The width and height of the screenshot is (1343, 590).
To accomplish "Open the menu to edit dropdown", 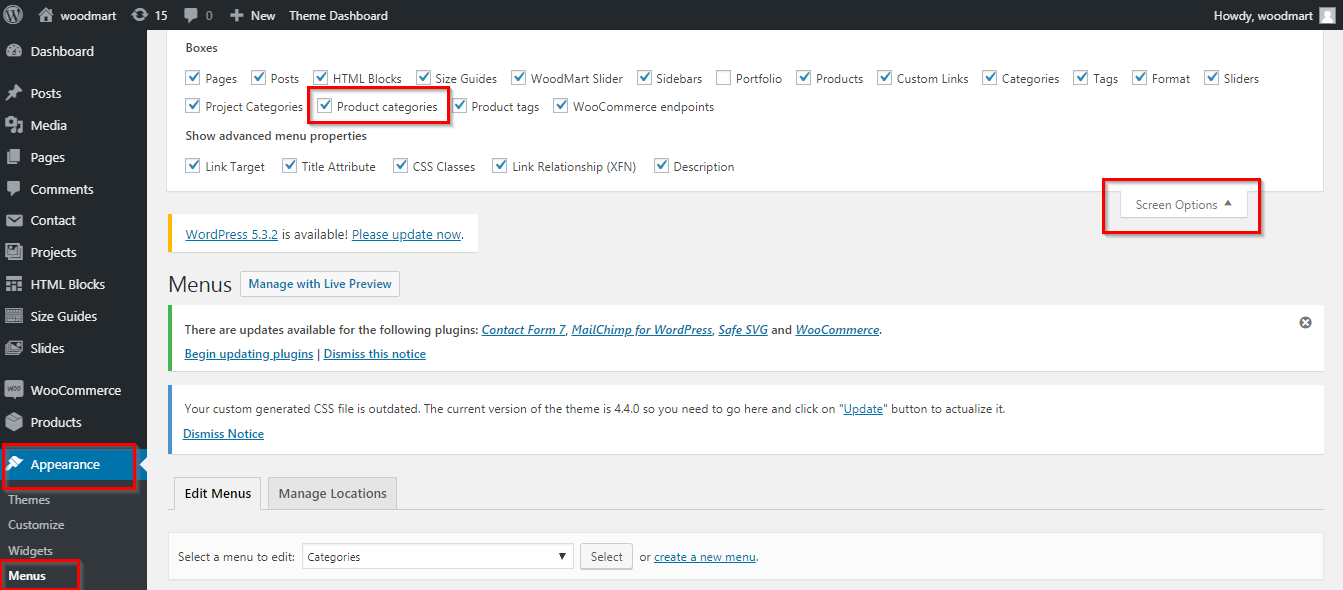I will pos(438,557).
